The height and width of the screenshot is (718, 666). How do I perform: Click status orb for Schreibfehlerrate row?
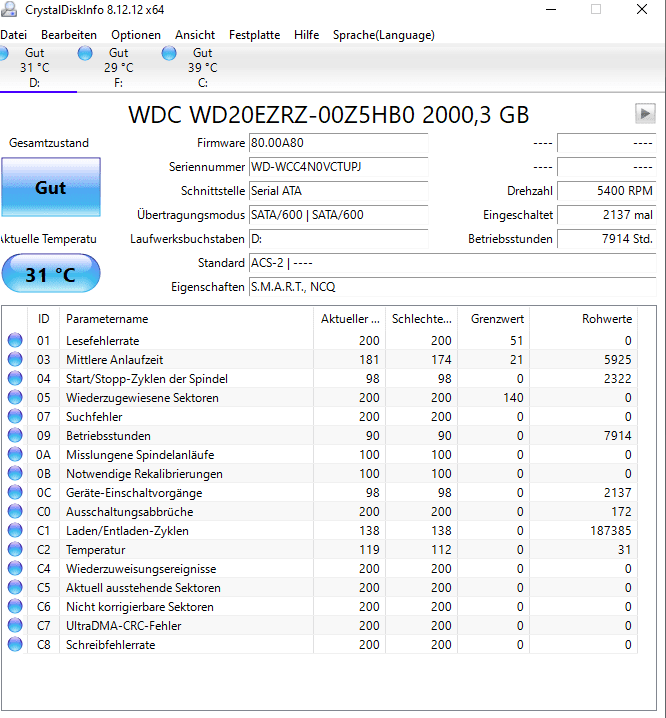pyautogui.click(x=15, y=644)
